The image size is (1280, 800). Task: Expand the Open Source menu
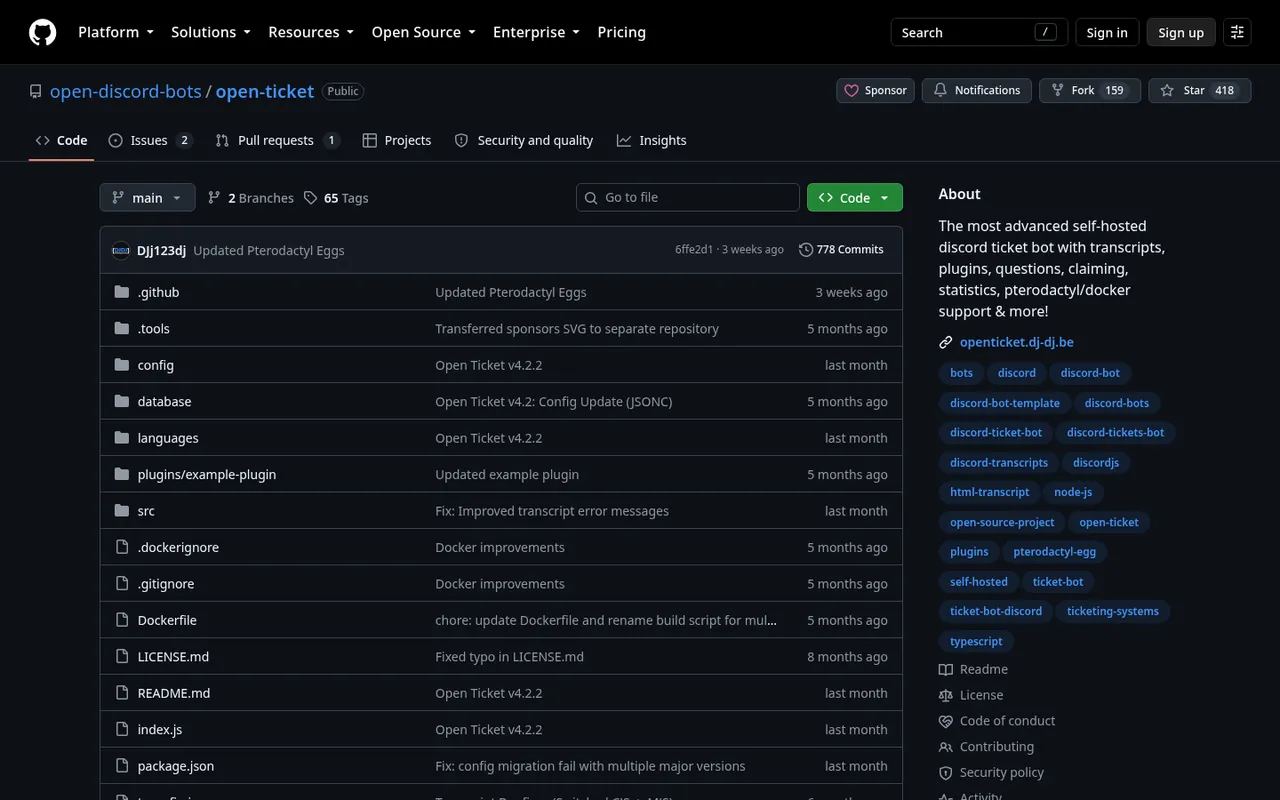(424, 32)
